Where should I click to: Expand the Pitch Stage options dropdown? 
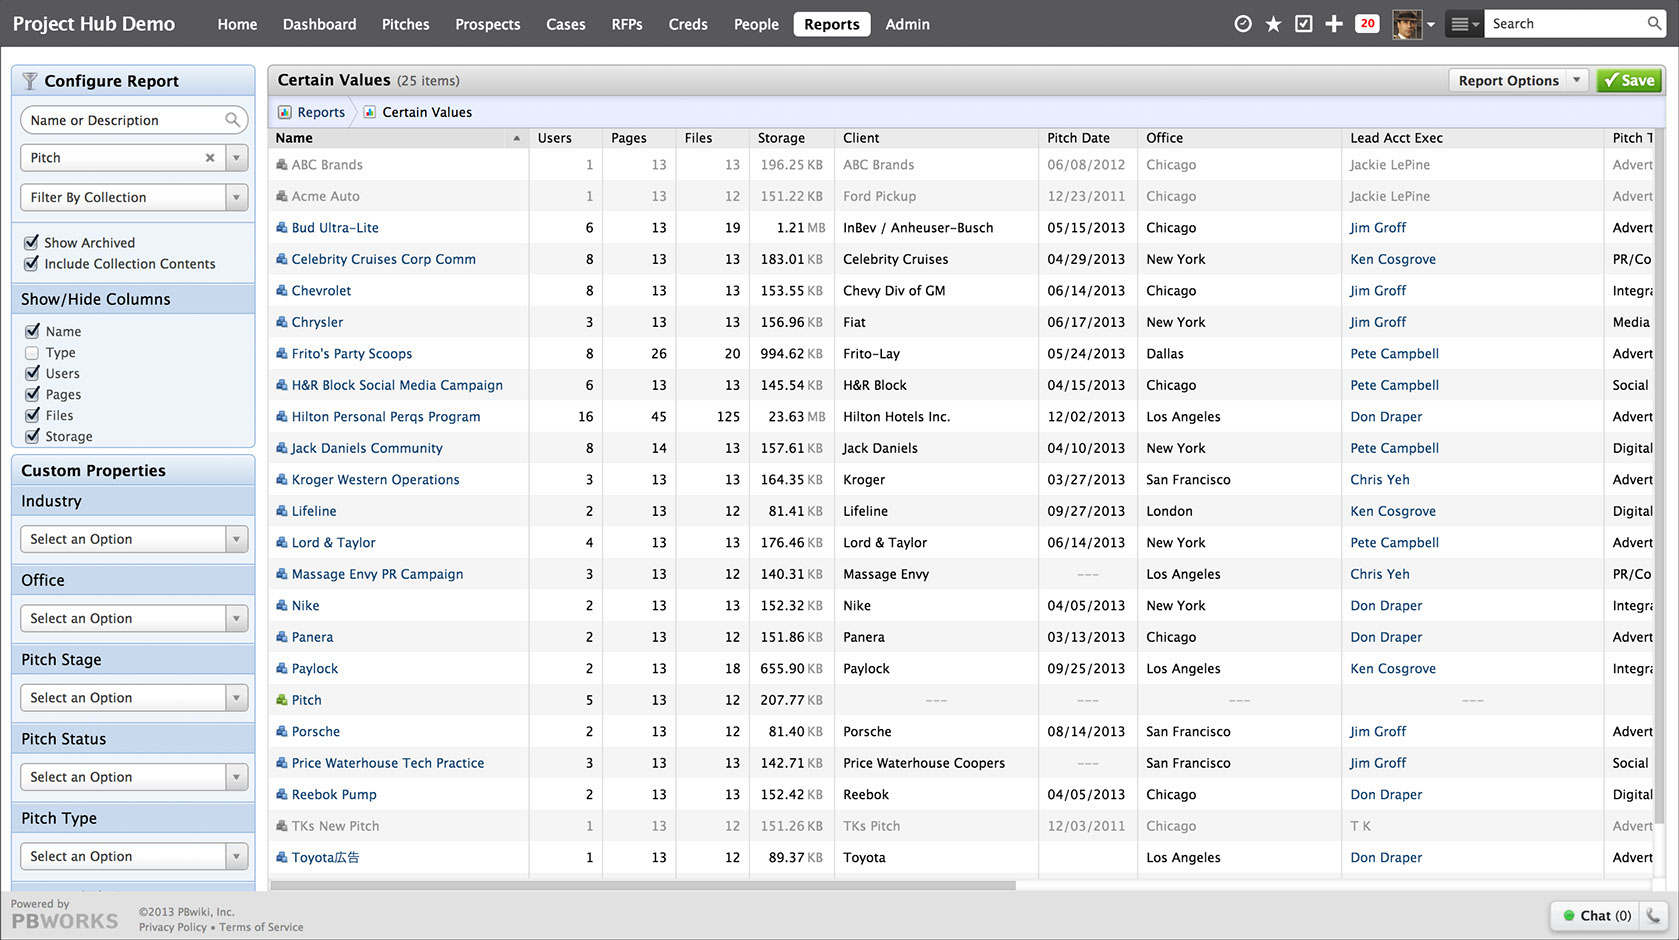[x=133, y=697]
